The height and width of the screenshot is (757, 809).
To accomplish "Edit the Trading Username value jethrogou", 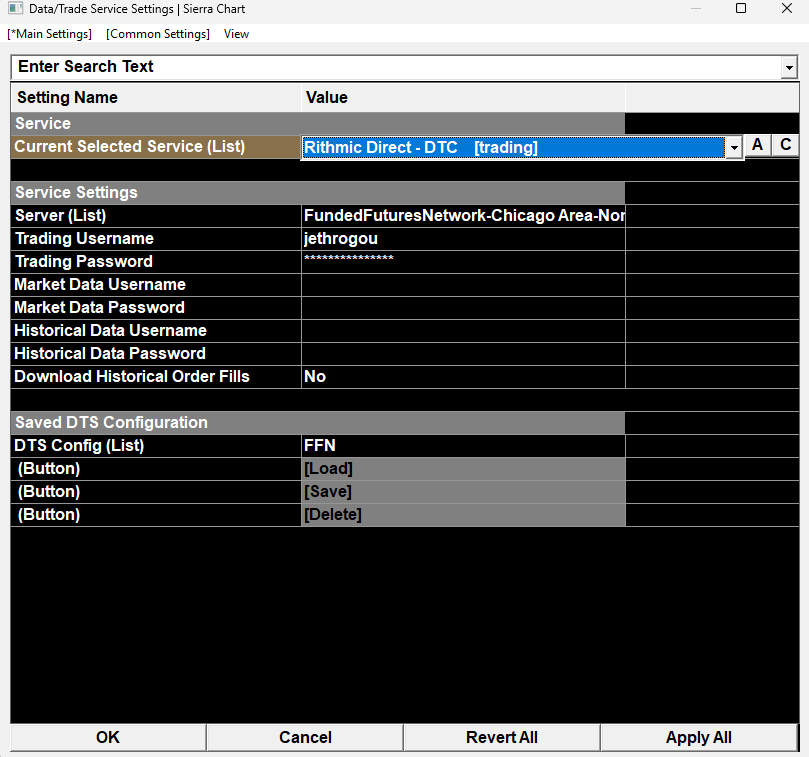I will click(x=463, y=239).
